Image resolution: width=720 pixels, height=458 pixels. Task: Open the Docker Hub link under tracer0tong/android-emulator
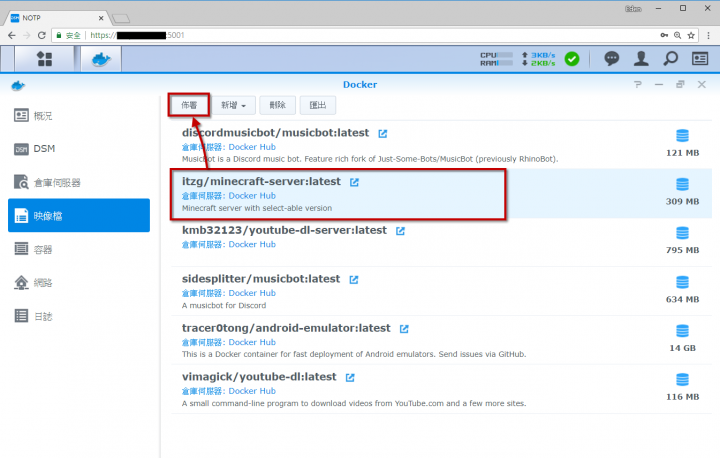point(252,342)
